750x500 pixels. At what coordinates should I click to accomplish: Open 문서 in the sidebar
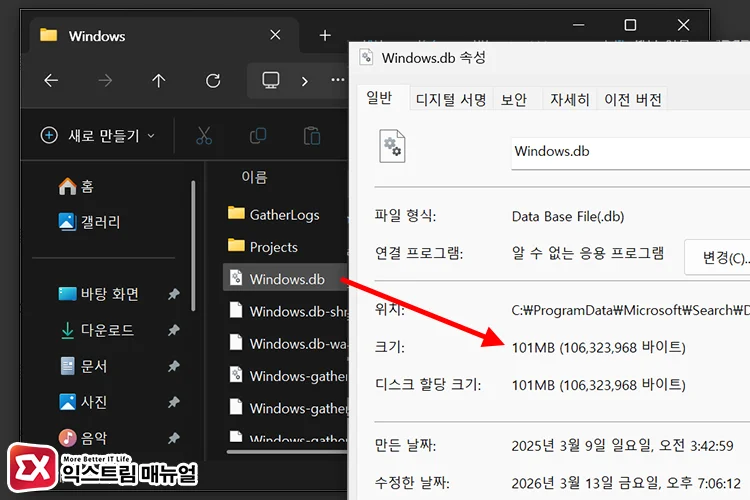84,366
